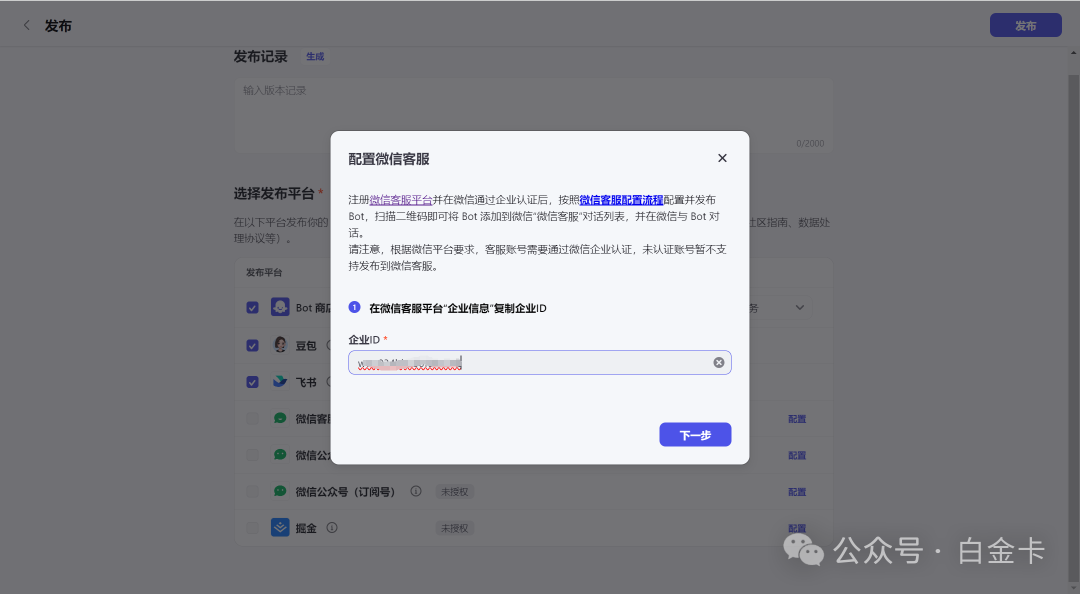Click the 配置微信客服 dialog title
This screenshot has width=1080, height=594.
[x=388, y=159]
